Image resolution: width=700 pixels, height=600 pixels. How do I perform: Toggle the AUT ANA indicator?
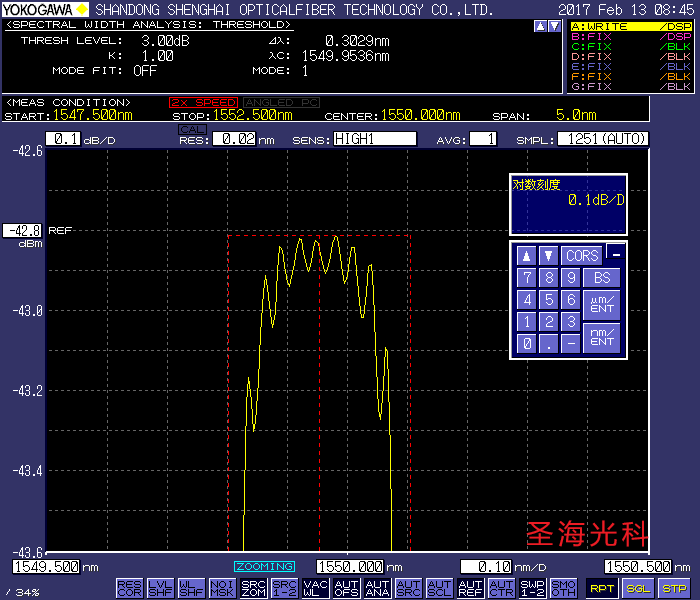(x=377, y=588)
